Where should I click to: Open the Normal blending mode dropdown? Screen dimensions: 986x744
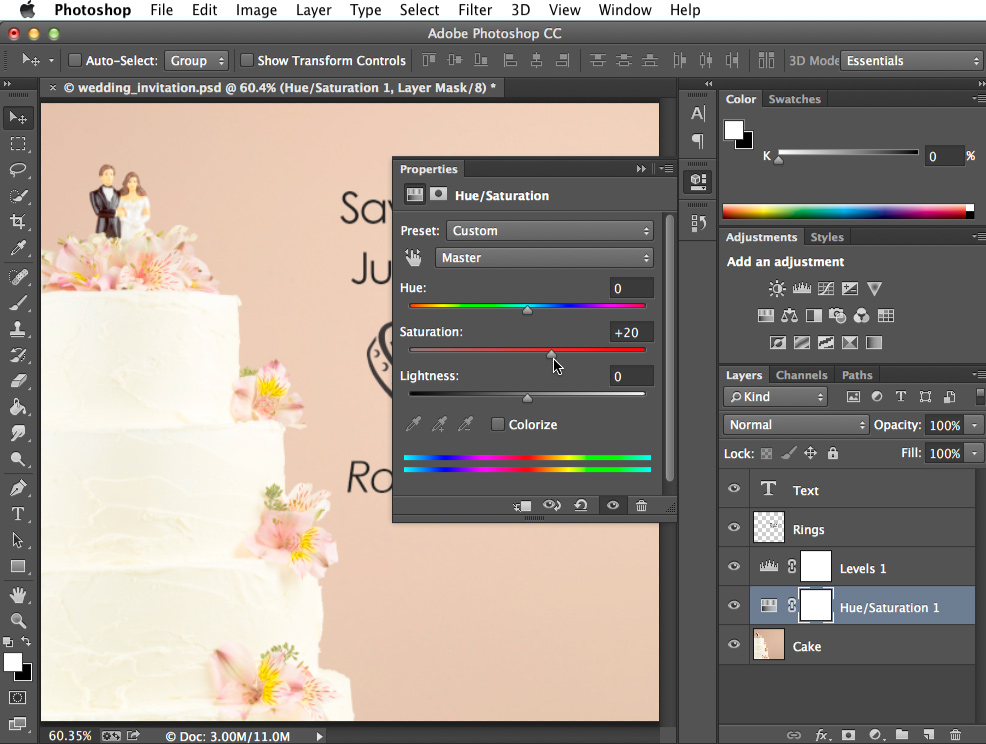(795, 424)
